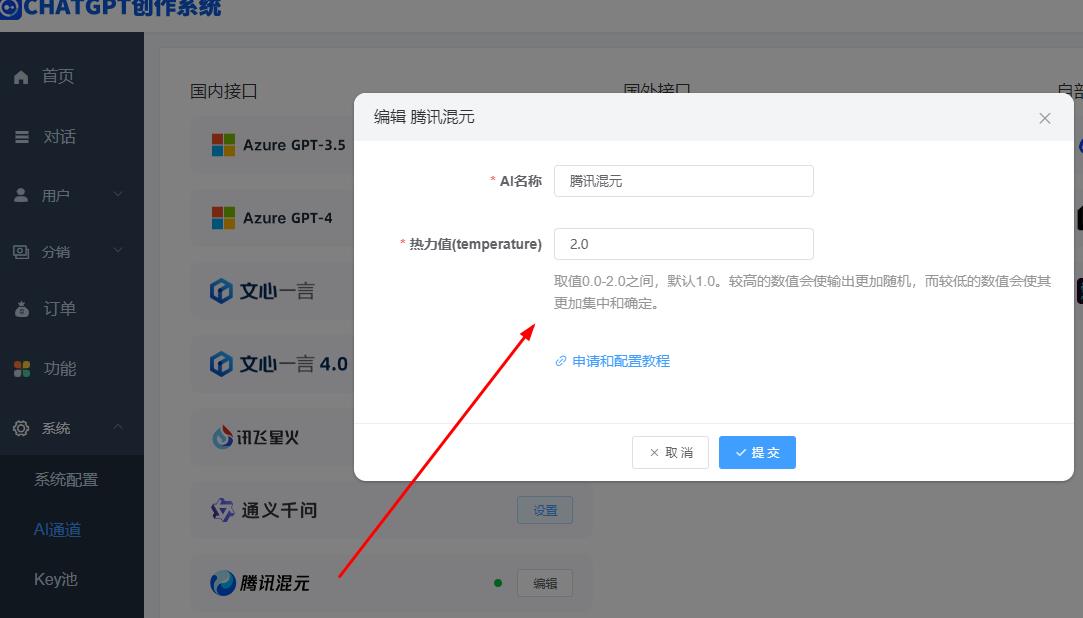Open the 申请和配置教程 link
Image resolution: width=1083 pixels, height=618 pixels.
621,361
